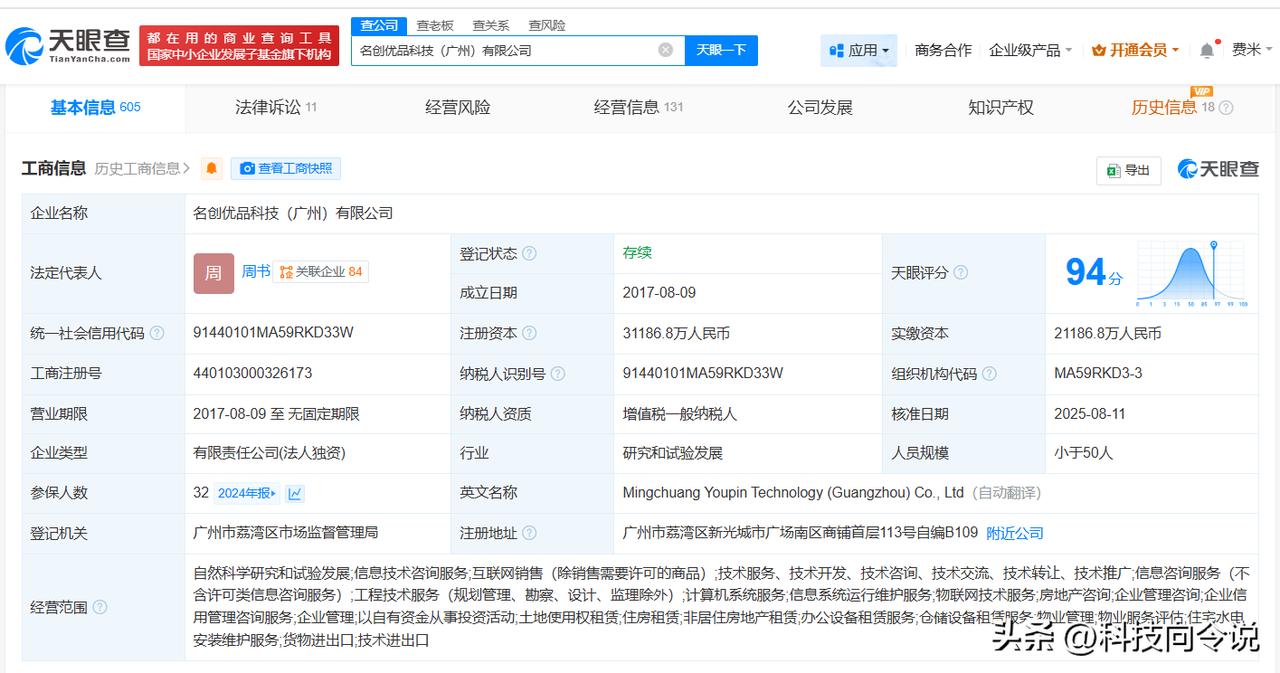Click help icon next to 天眼评分
Image resolution: width=1280 pixels, height=673 pixels.
961,273
